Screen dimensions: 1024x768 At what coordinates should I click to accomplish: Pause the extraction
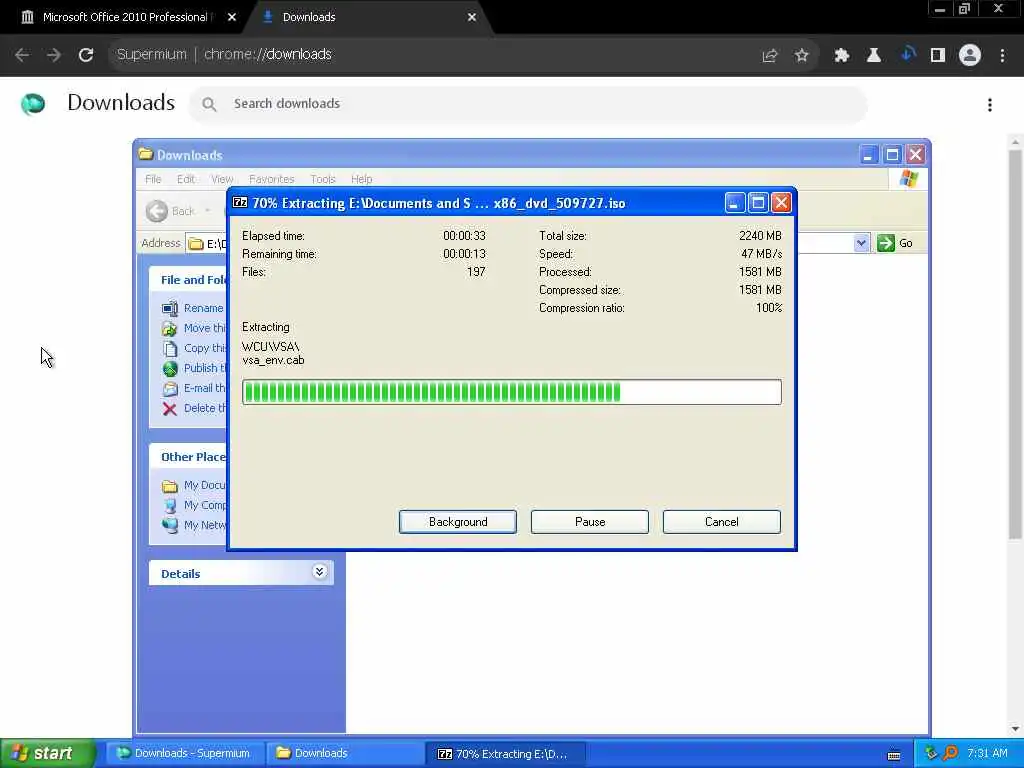click(590, 522)
